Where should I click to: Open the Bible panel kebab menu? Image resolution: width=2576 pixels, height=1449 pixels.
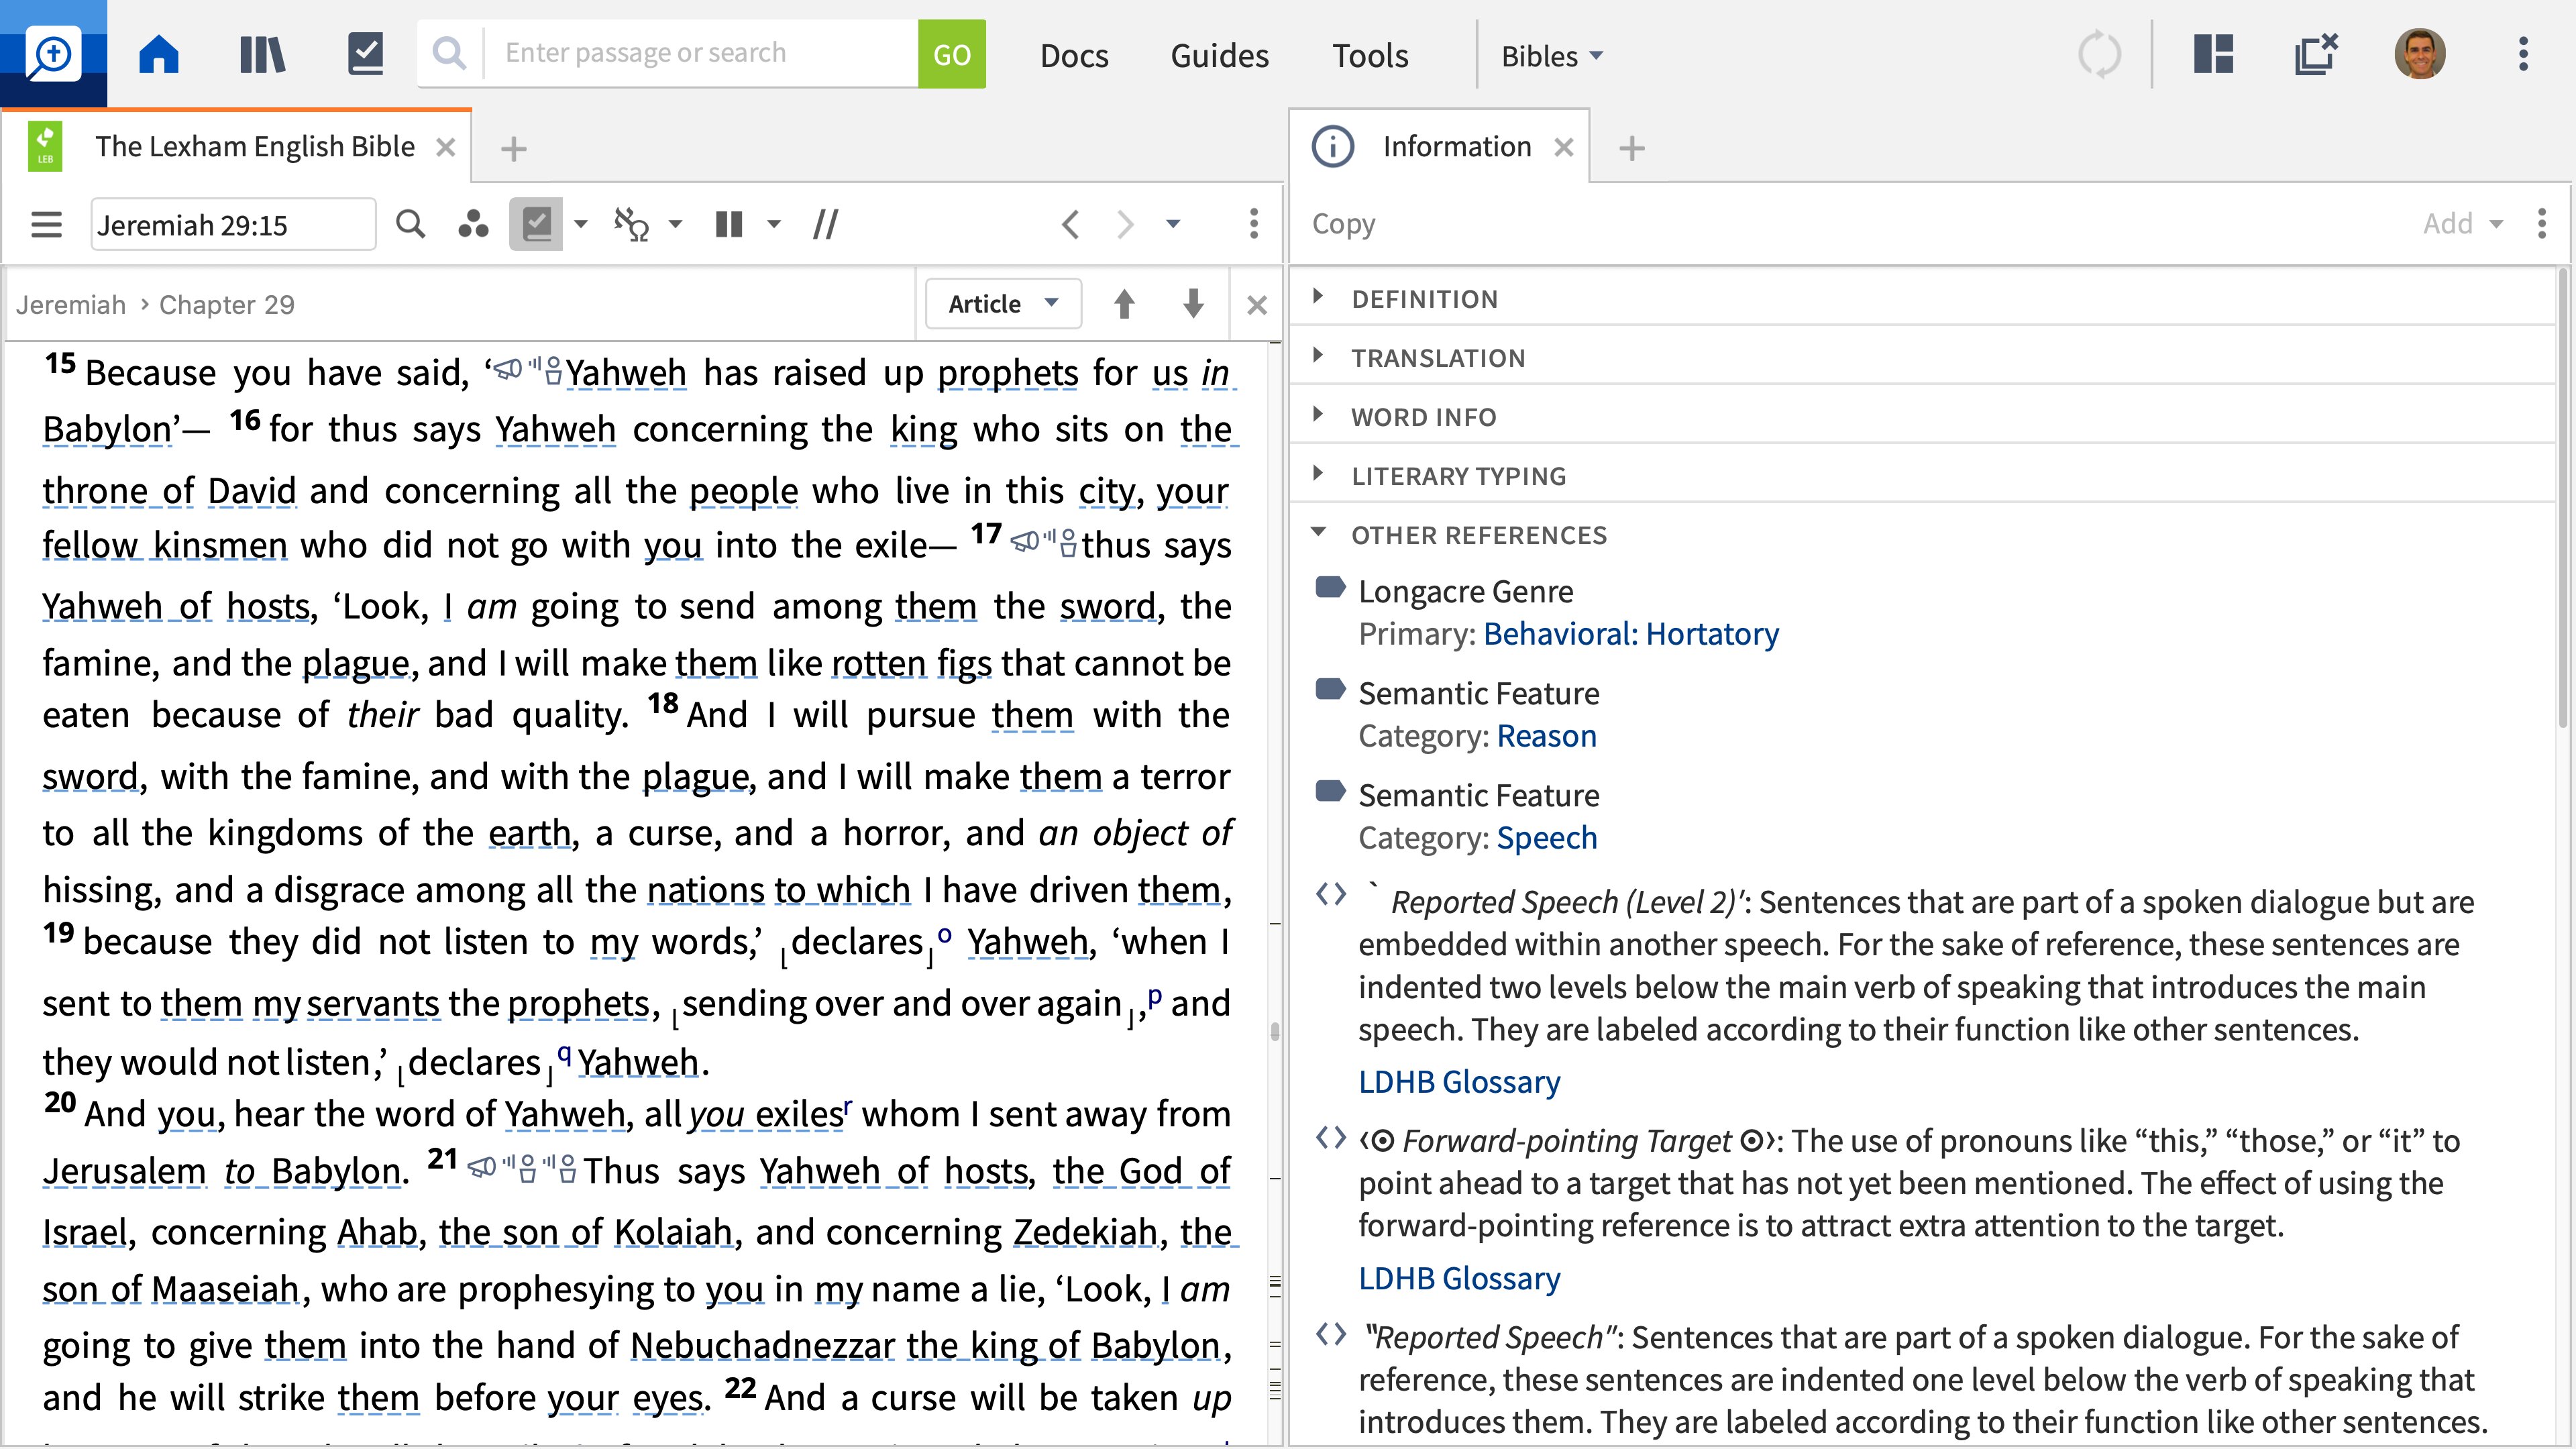(x=1253, y=224)
